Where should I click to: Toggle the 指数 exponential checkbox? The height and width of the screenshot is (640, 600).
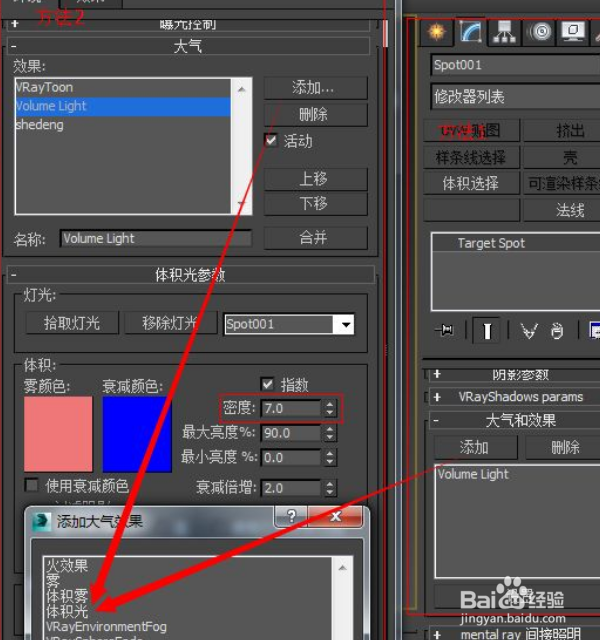(267, 384)
